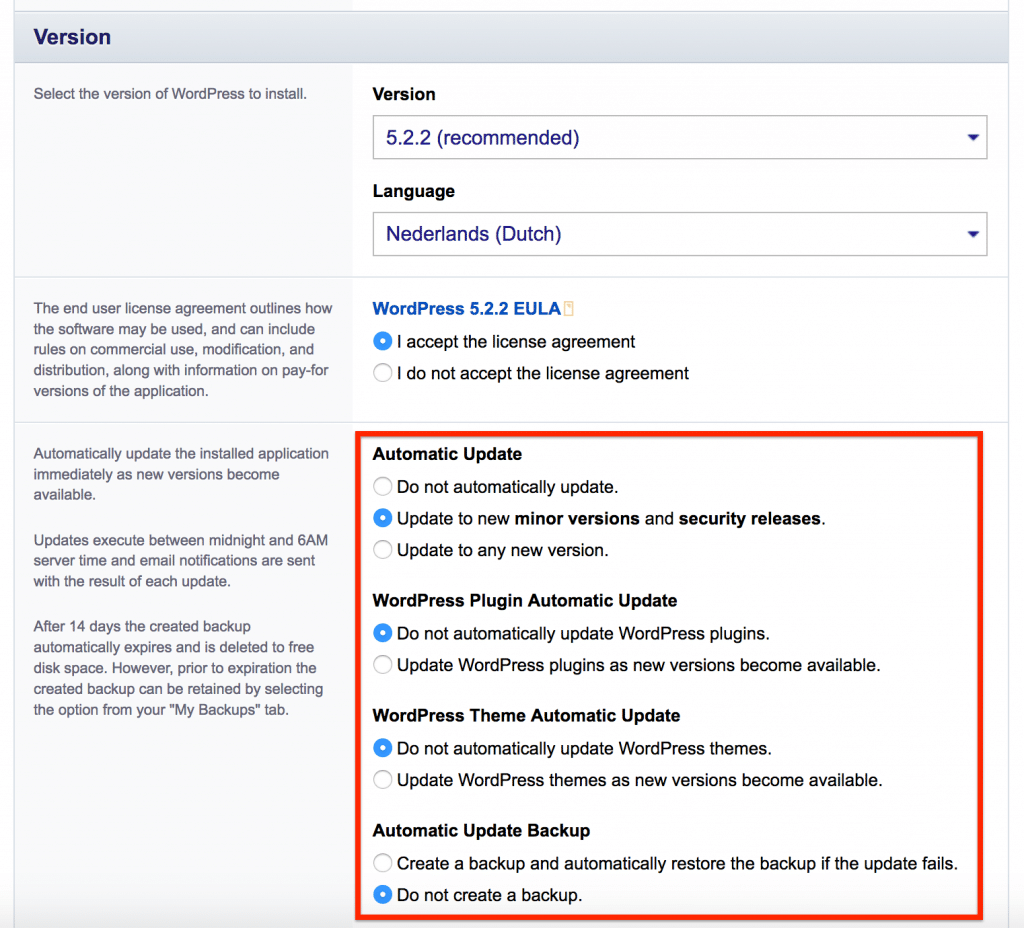This screenshot has width=1024, height=928.
Task: Select "Do not automatically update WordPress plugins"
Action: pos(382,633)
